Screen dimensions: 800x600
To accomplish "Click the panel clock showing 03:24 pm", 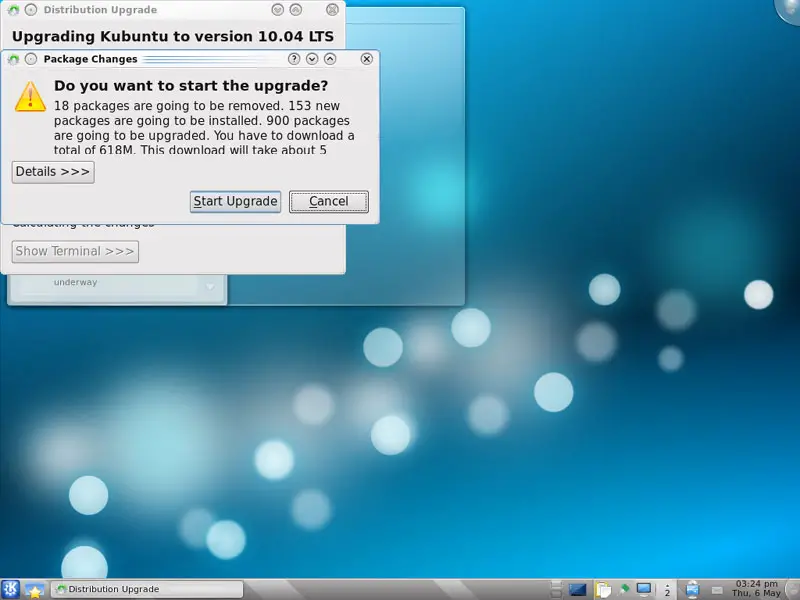I will 757,589.
